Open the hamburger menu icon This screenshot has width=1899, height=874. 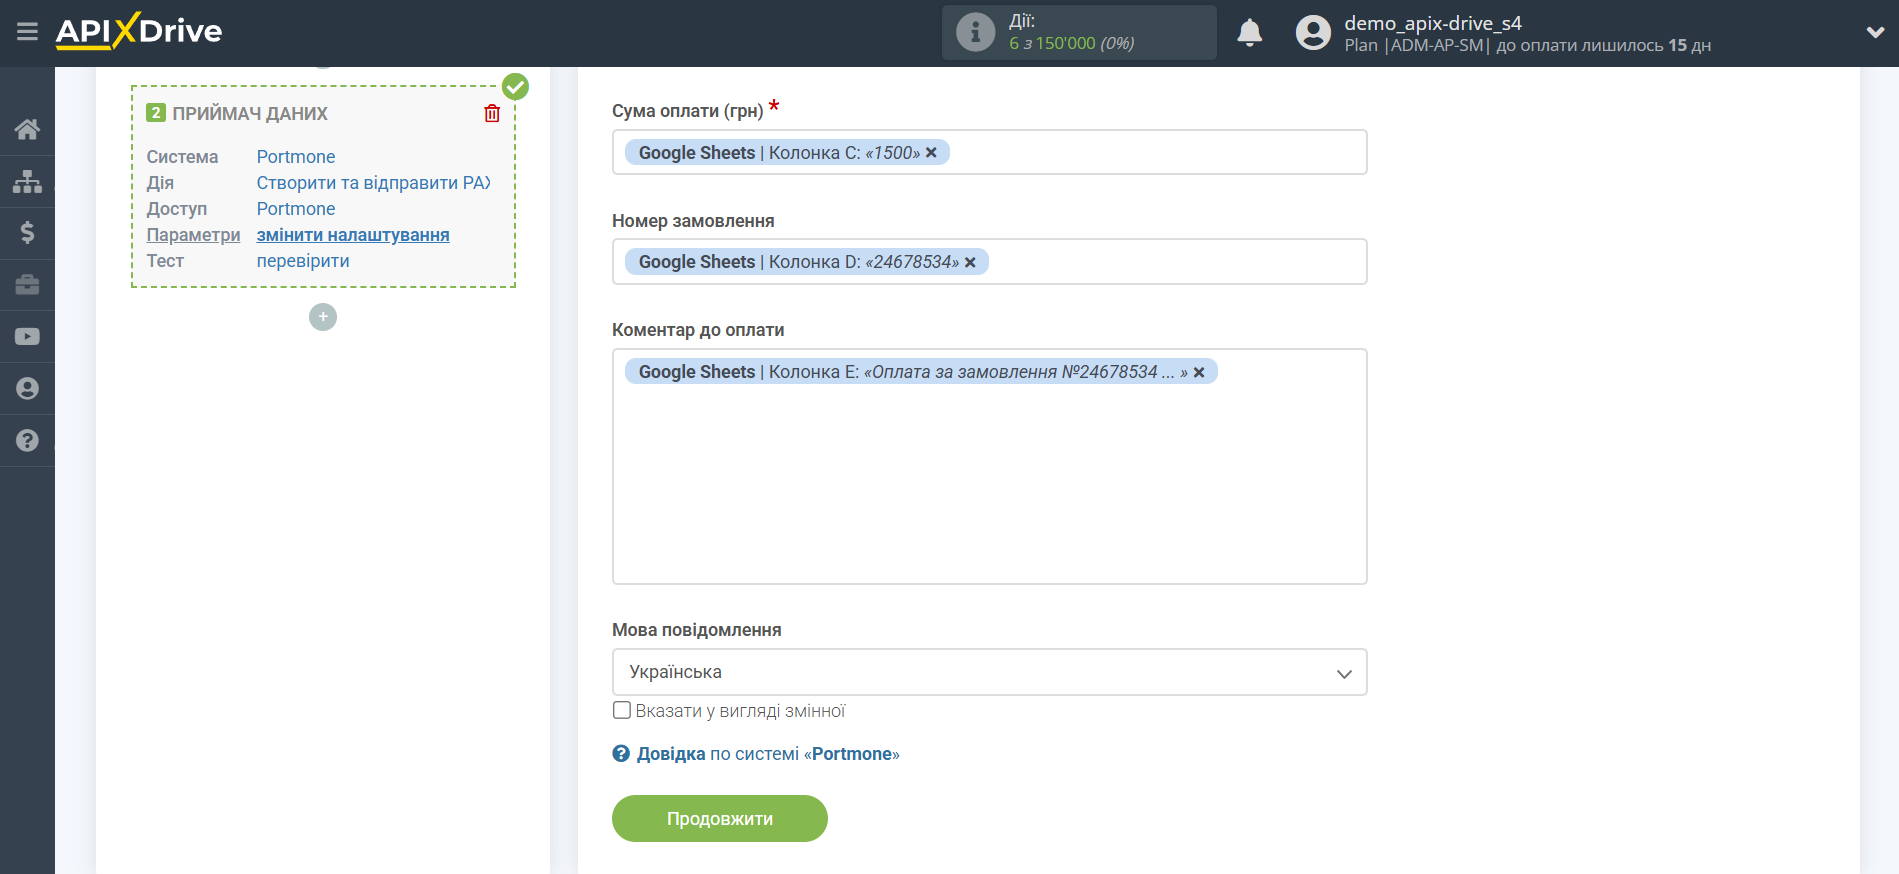pyautogui.click(x=27, y=32)
